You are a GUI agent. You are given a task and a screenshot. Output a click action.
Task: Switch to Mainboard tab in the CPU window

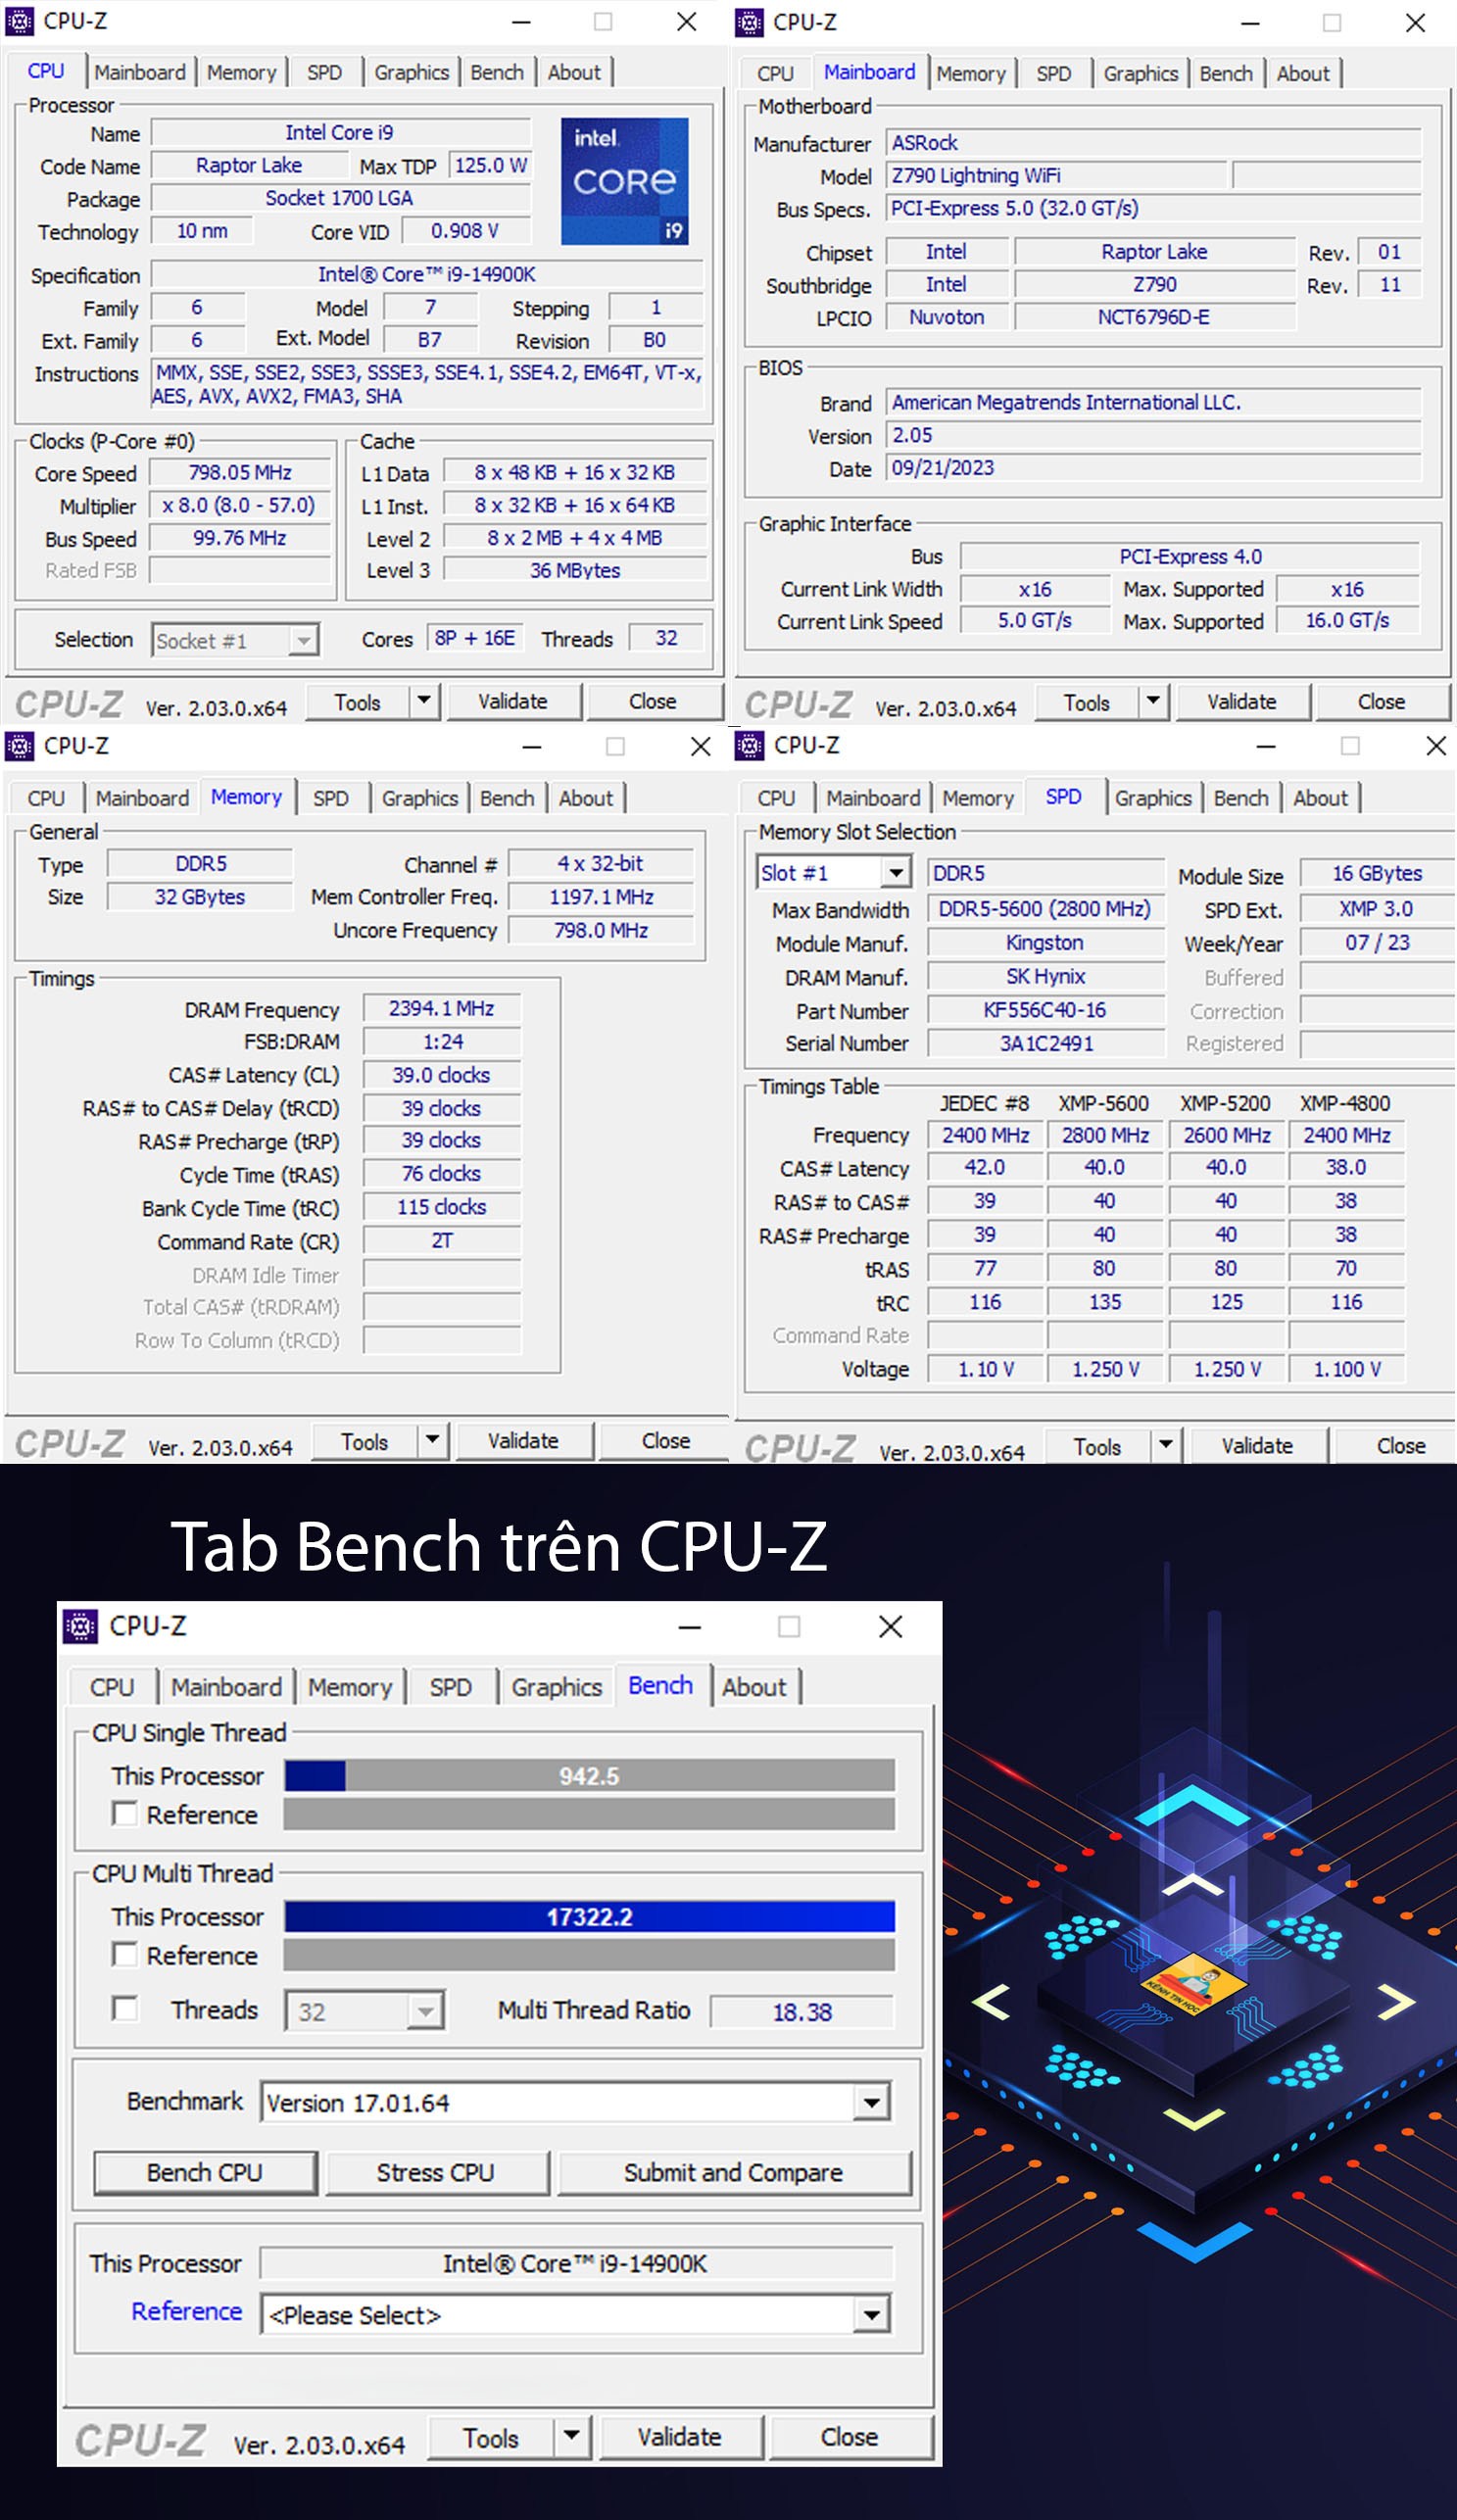pos(140,72)
